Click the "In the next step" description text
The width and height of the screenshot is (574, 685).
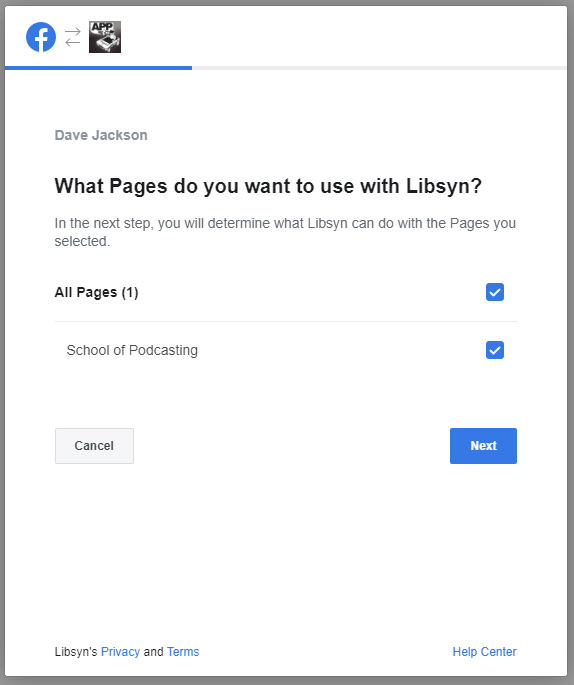(x=285, y=232)
